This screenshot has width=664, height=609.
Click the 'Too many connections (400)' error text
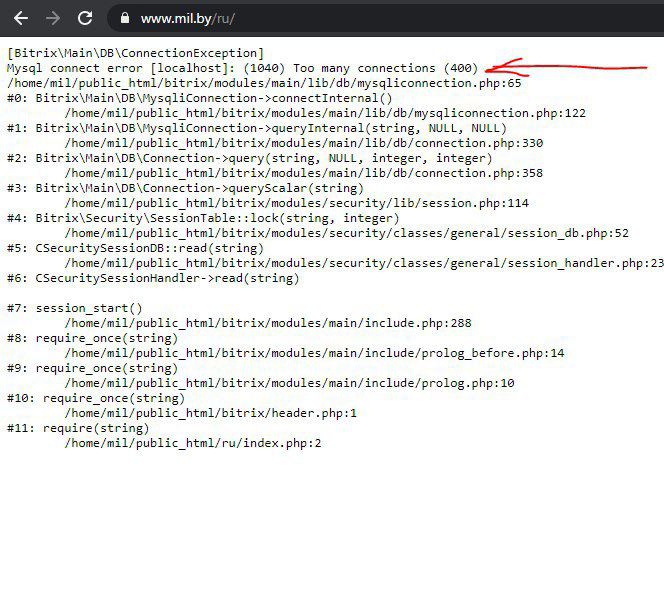pyautogui.click(x=385, y=68)
